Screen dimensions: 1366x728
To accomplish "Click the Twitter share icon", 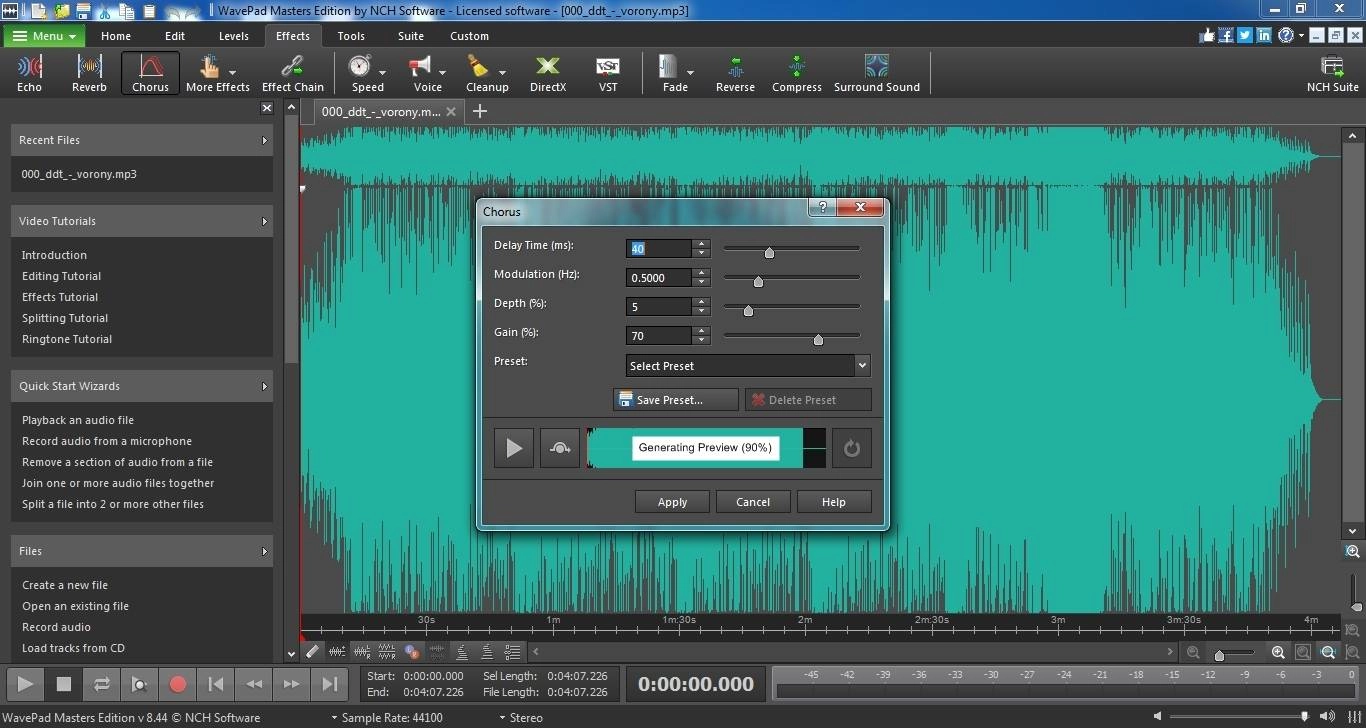I will point(1244,35).
